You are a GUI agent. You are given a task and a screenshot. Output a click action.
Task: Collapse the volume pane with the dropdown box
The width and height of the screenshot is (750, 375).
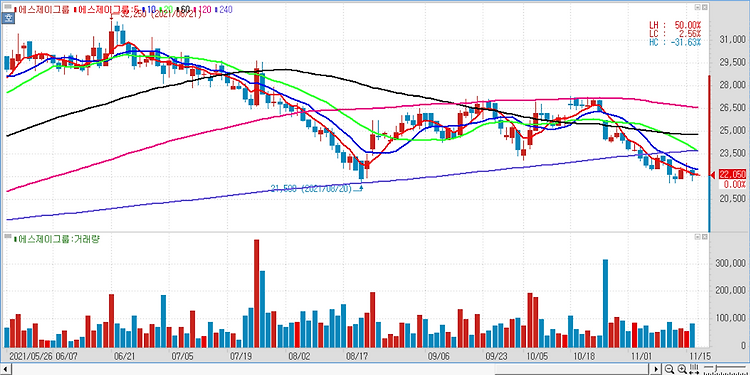(697, 237)
